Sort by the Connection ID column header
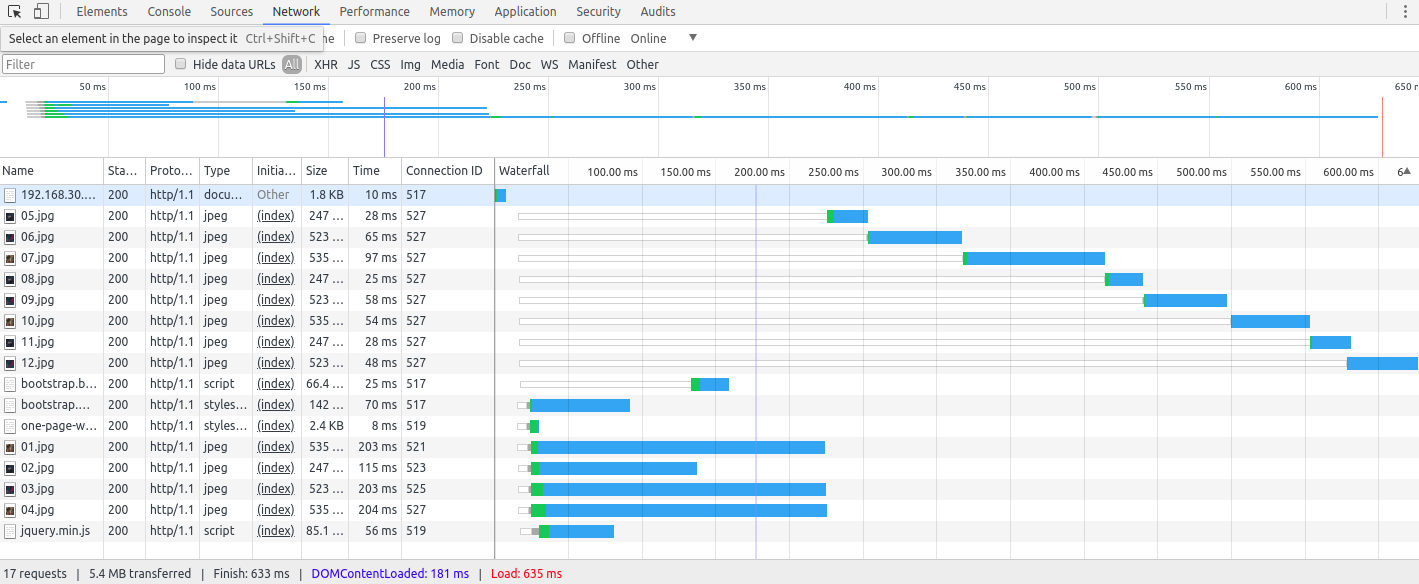Screen dimensions: 1419x584 pyautogui.click(x=447, y=171)
